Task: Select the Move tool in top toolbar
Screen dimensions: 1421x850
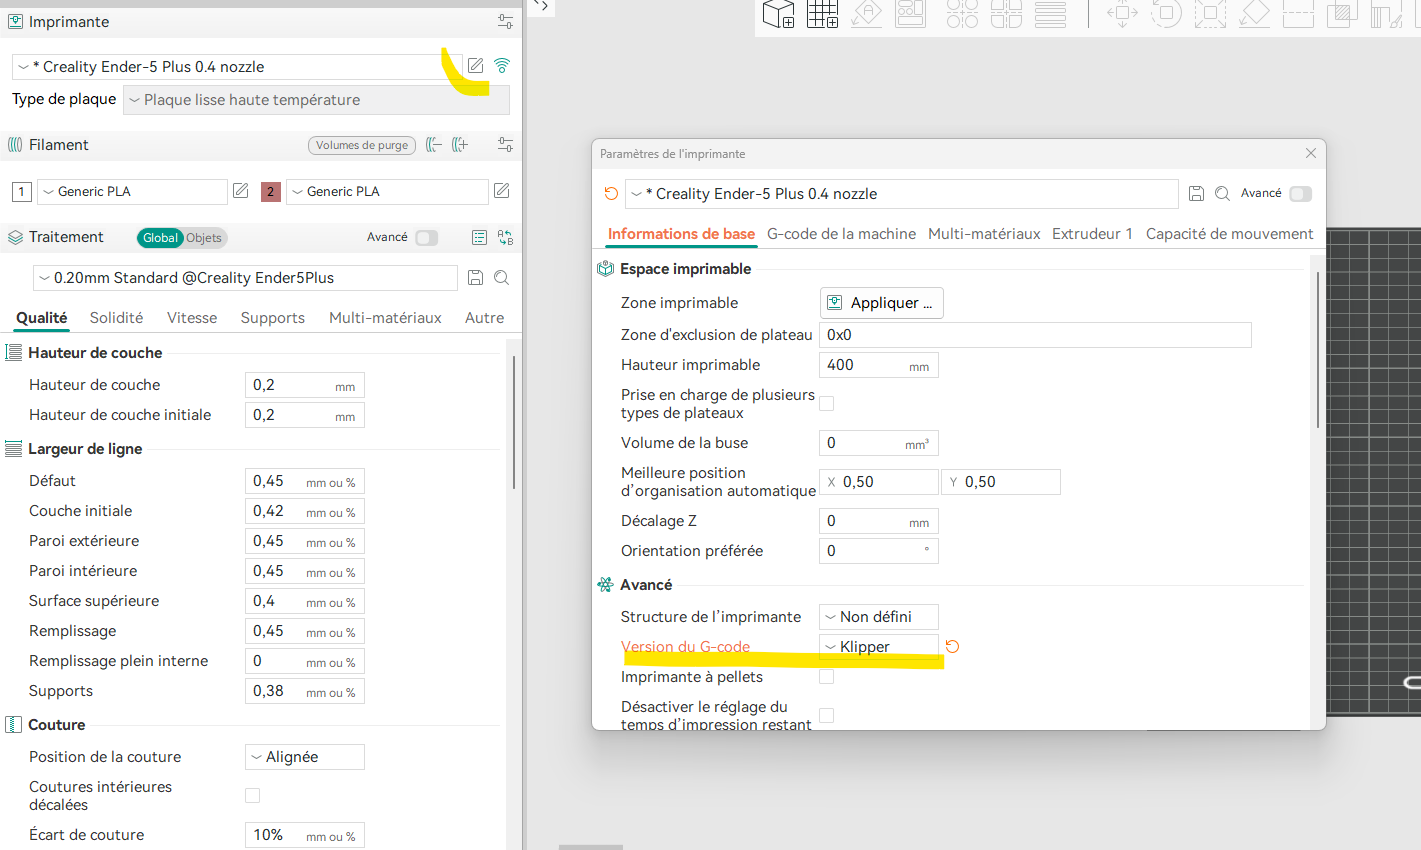Action: (x=1122, y=14)
